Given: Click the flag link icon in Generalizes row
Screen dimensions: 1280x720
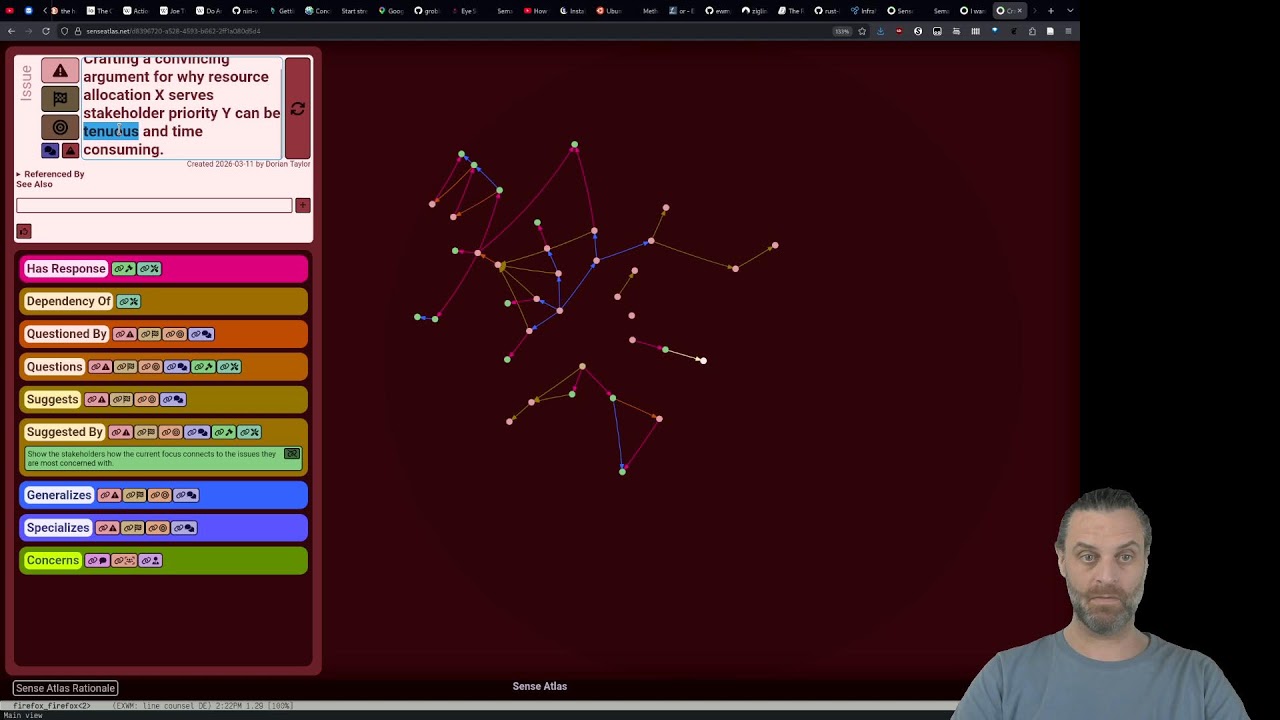Looking at the screenshot, I should (x=135, y=495).
